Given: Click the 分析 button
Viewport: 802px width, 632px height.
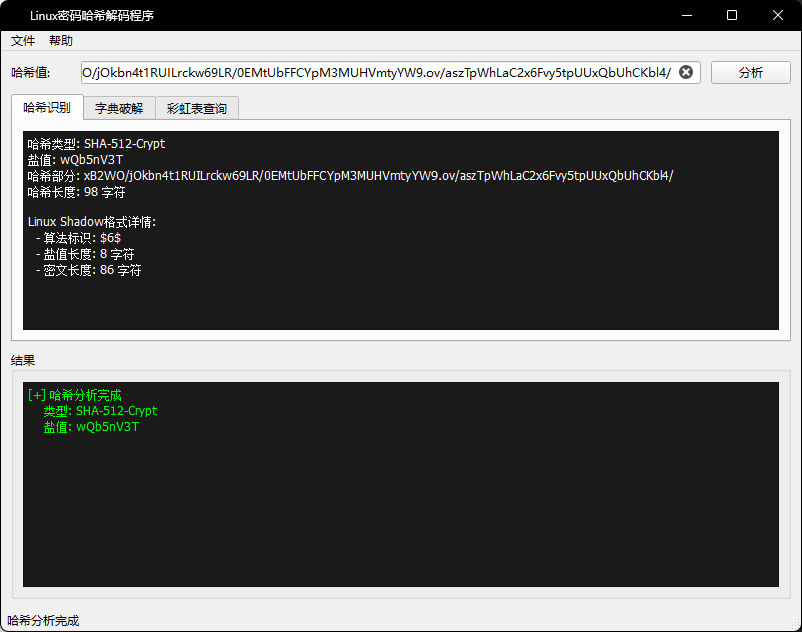Looking at the screenshot, I should click(750, 72).
